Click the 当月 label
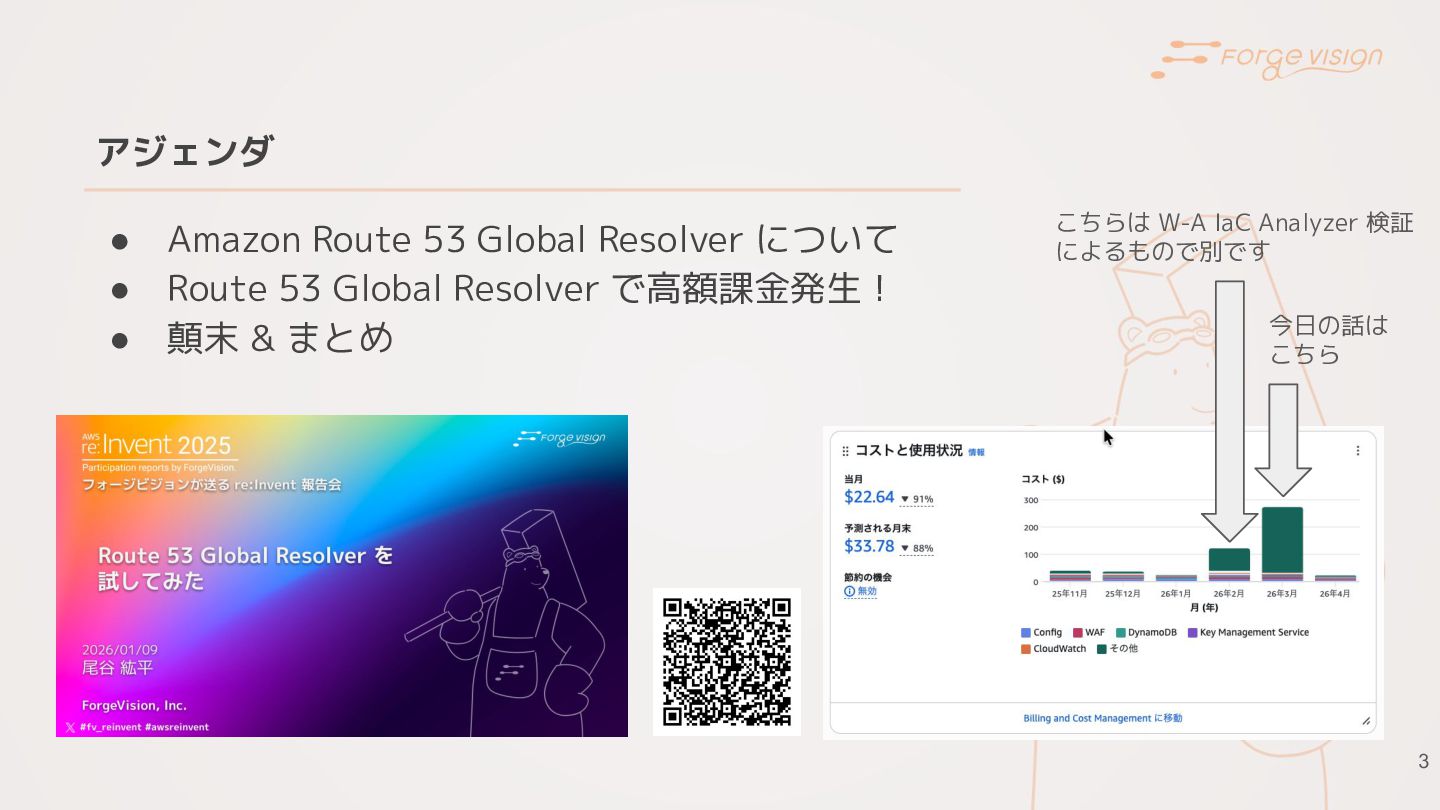This screenshot has height=810, width=1440. click(x=853, y=479)
